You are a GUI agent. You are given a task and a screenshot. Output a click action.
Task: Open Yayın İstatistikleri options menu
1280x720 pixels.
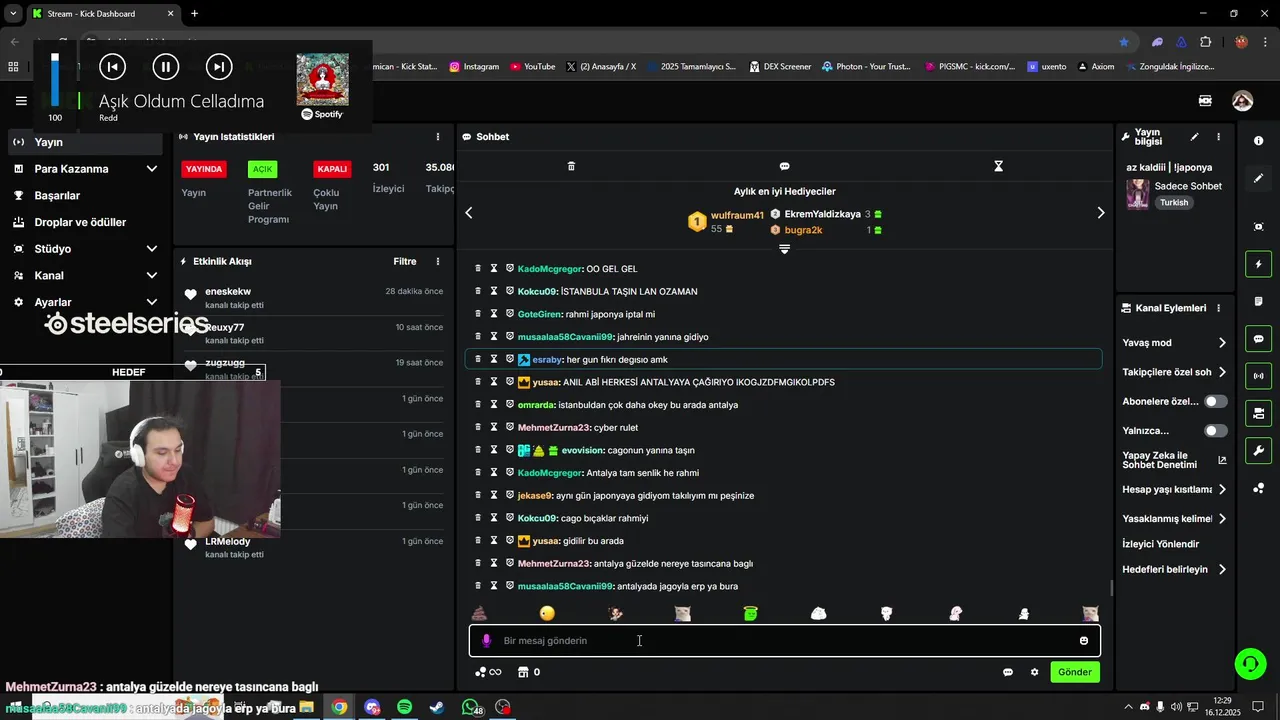437,137
